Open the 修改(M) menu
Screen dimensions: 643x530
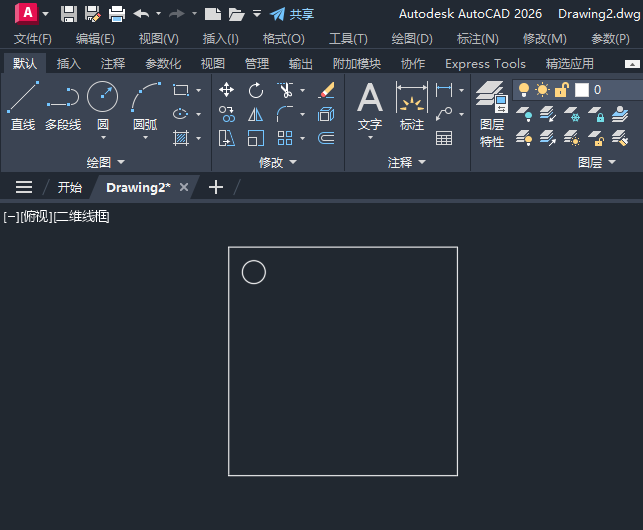tap(545, 39)
